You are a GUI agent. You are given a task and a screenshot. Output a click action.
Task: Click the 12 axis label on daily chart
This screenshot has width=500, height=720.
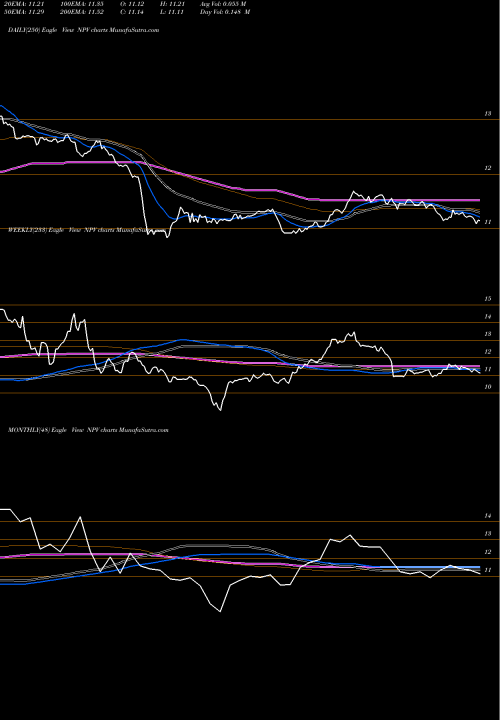click(x=489, y=168)
